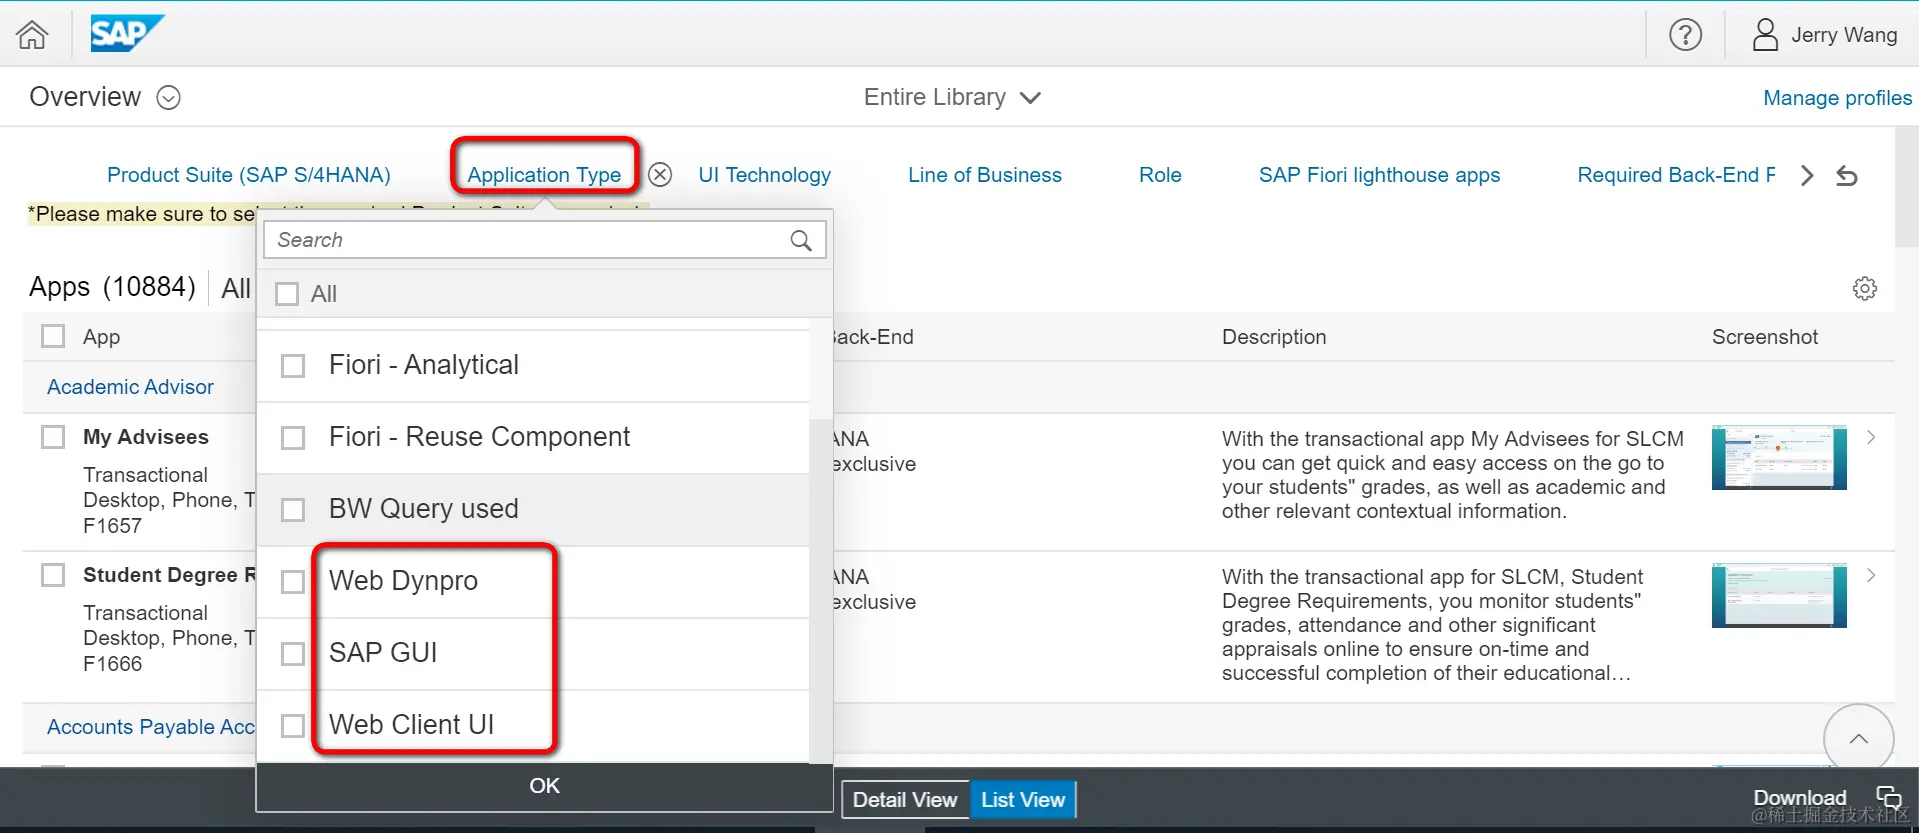Click the magnifier search icon

801,240
